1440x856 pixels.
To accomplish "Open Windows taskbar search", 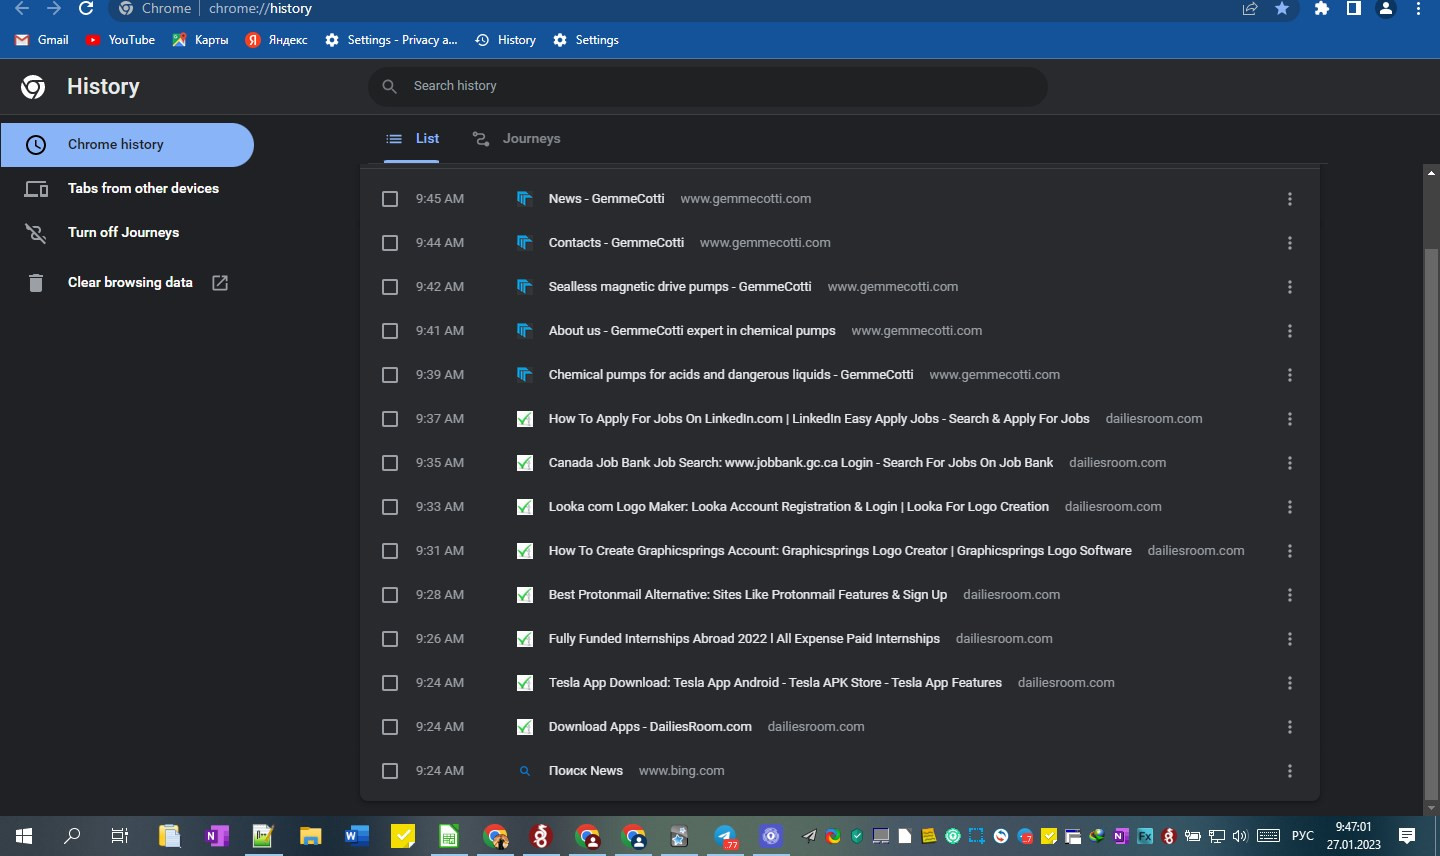I will point(72,836).
